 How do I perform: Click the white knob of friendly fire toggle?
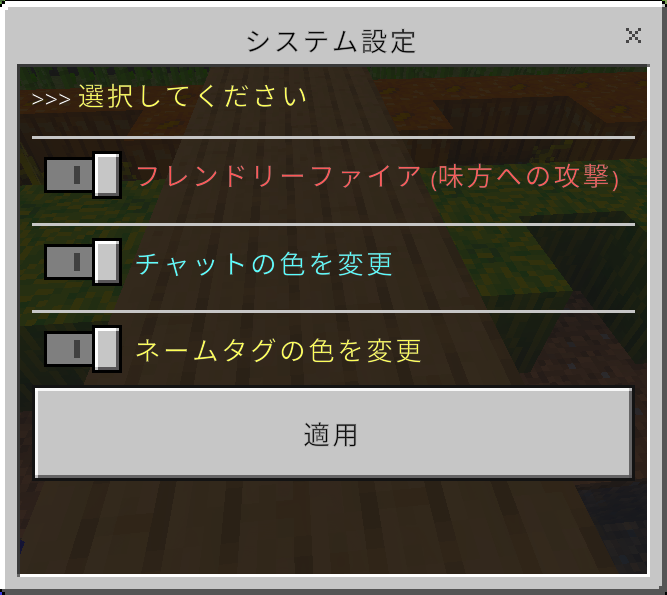pos(107,175)
